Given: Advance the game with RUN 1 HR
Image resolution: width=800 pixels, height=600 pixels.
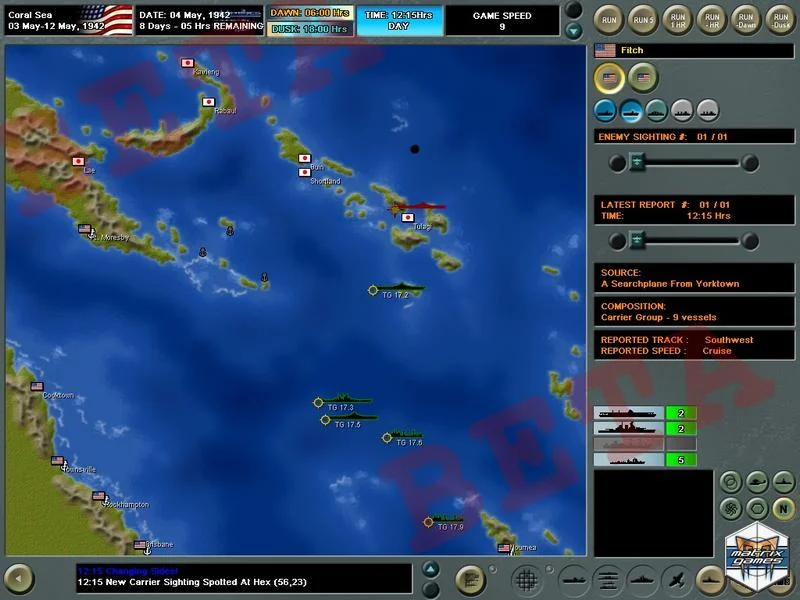Looking at the screenshot, I should 676,18.
